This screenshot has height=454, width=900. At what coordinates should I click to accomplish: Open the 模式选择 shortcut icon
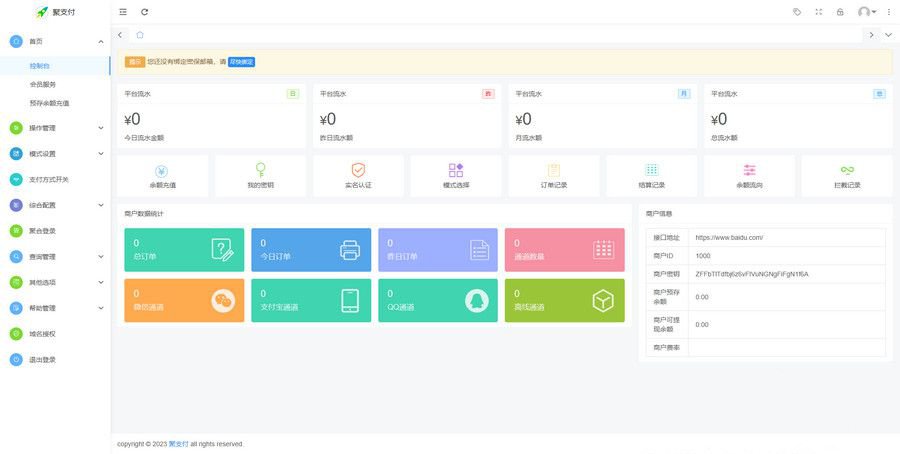(456, 171)
